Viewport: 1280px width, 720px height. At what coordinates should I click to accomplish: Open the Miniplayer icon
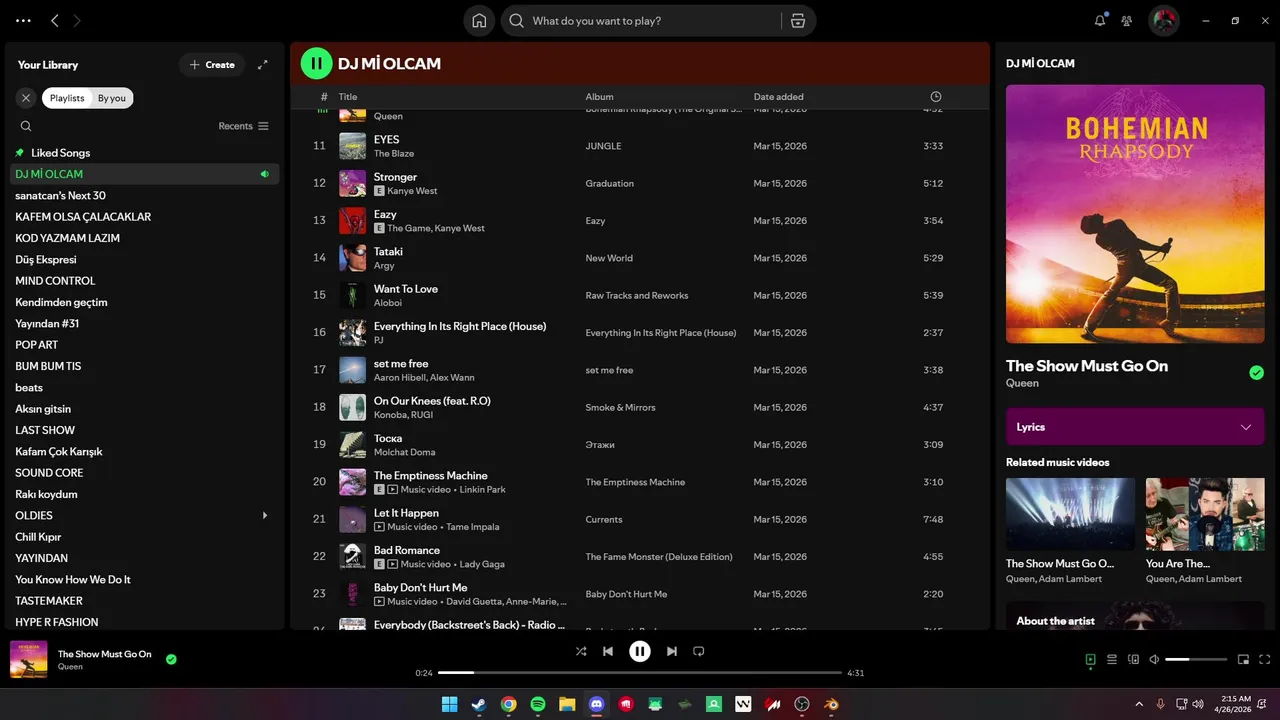(x=1244, y=660)
